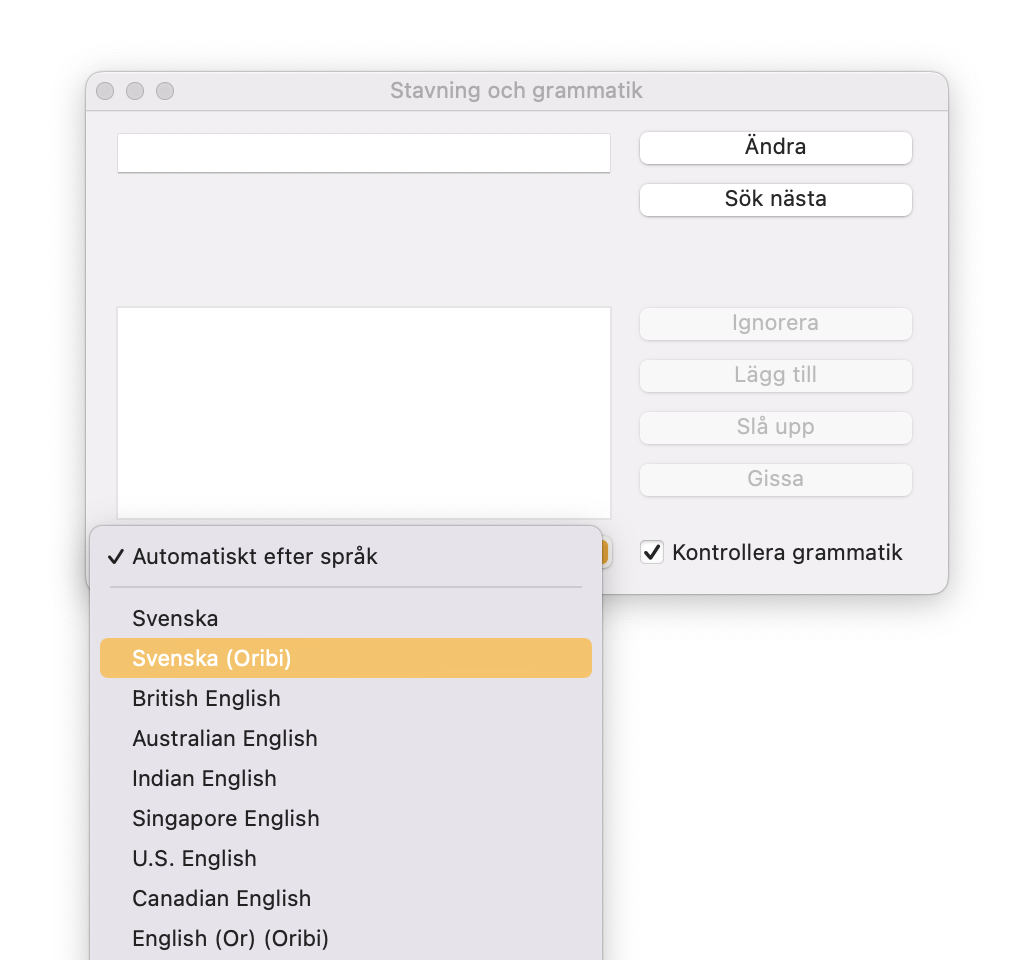Click the Ändra button
The height and width of the screenshot is (960, 1022).
point(775,147)
